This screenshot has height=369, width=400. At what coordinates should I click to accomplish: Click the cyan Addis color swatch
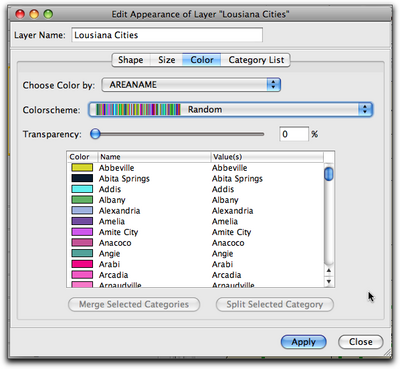pyautogui.click(x=82, y=189)
